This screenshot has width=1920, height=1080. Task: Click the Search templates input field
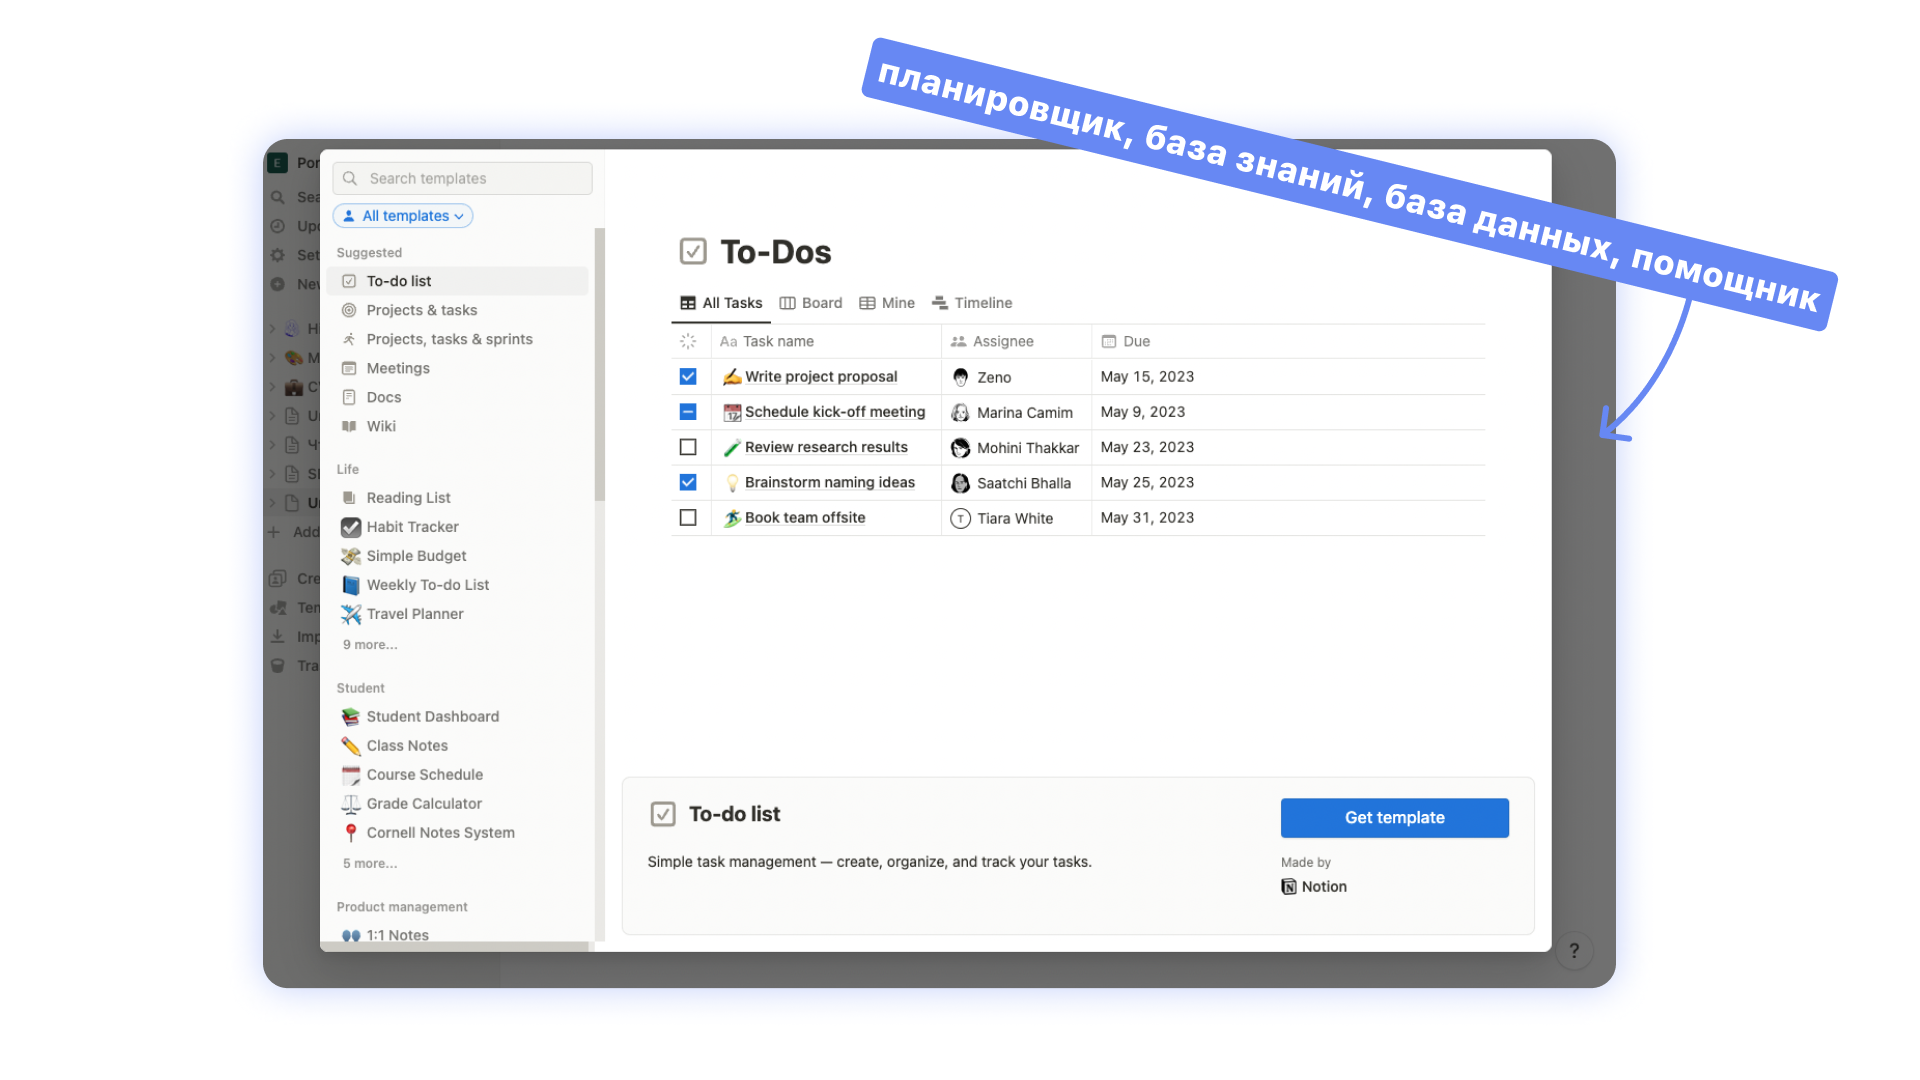click(462, 178)
